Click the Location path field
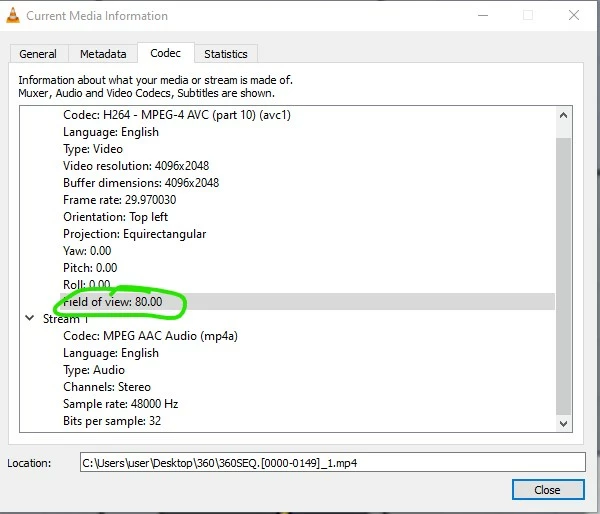 333,463
